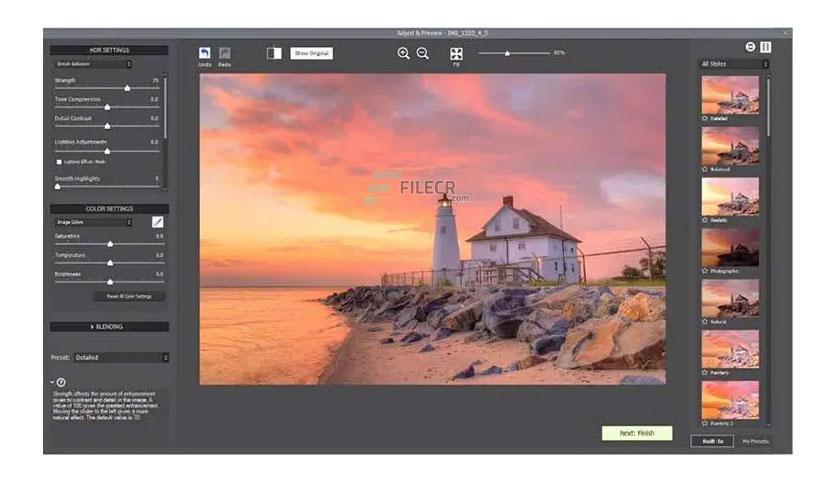The image size is (836, 484).
Task: Switch to the My Presets tab
Action: point(755,441)
